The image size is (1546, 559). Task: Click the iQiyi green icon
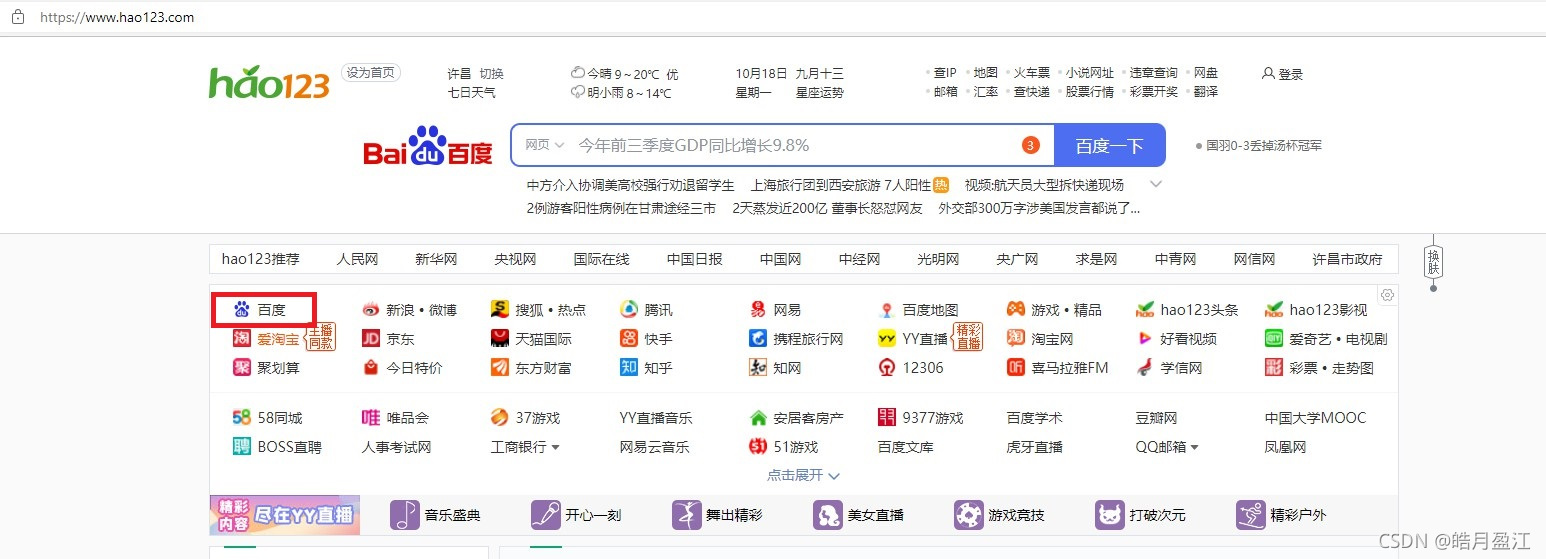pyautogui.click(x=1273, y=339)
